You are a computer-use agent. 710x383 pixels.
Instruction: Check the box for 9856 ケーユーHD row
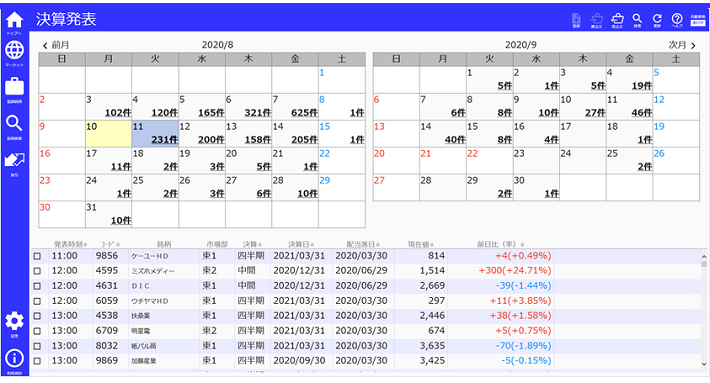tap(37, 256)
